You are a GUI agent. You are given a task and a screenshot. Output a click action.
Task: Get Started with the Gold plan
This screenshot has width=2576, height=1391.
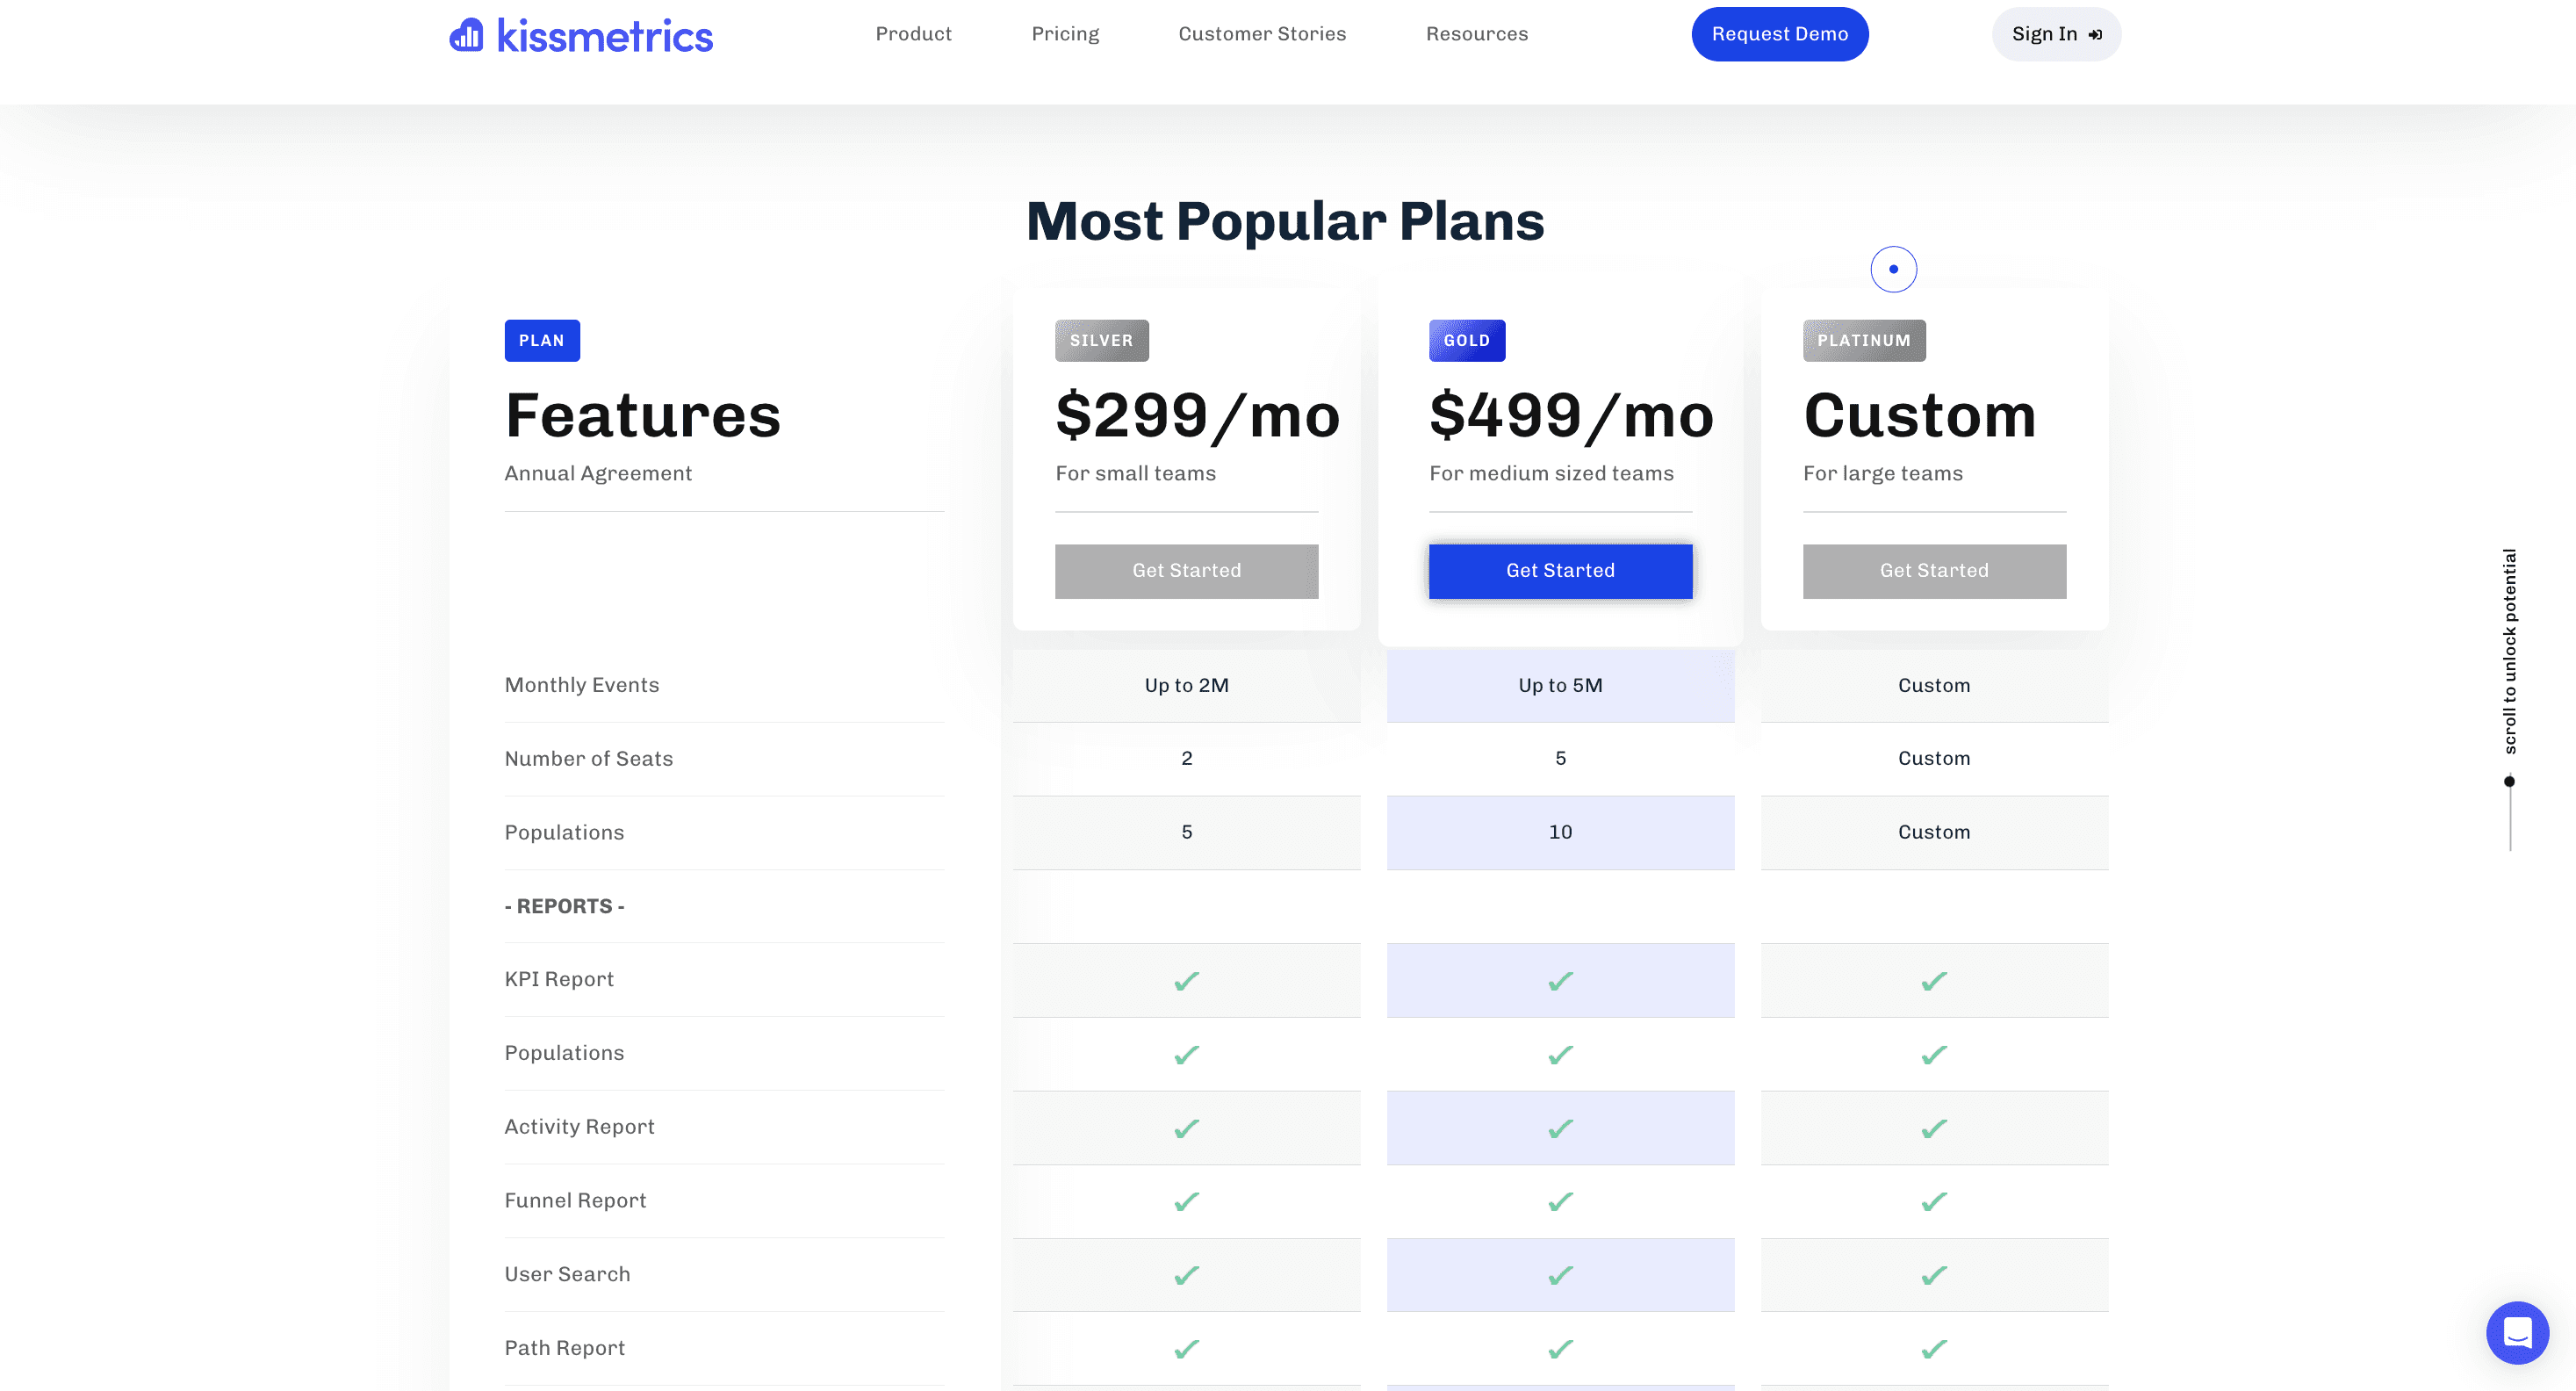click(x=1560, y=571)
